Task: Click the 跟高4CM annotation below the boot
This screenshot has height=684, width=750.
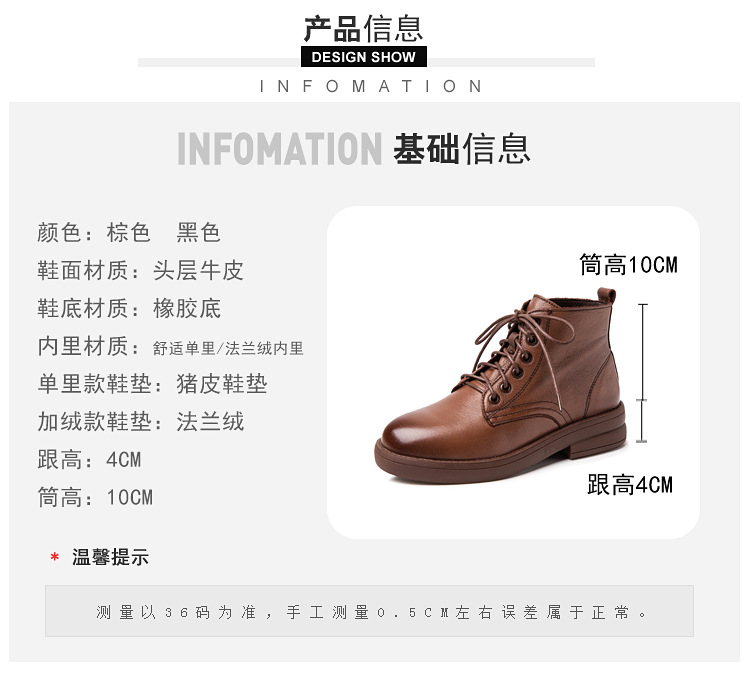Action: point(630,485)
